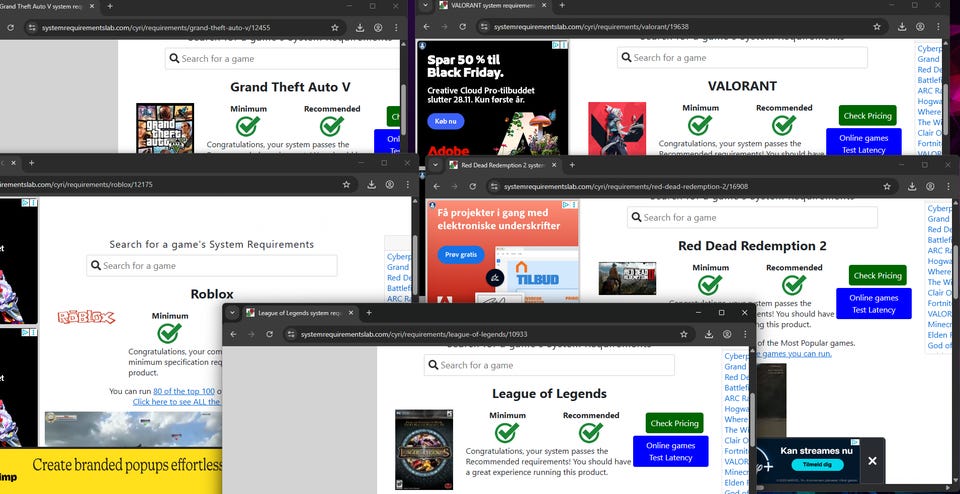View site info in Grand Theft Auto V window
The image size is (960, 494).
(x=32, y=28)
